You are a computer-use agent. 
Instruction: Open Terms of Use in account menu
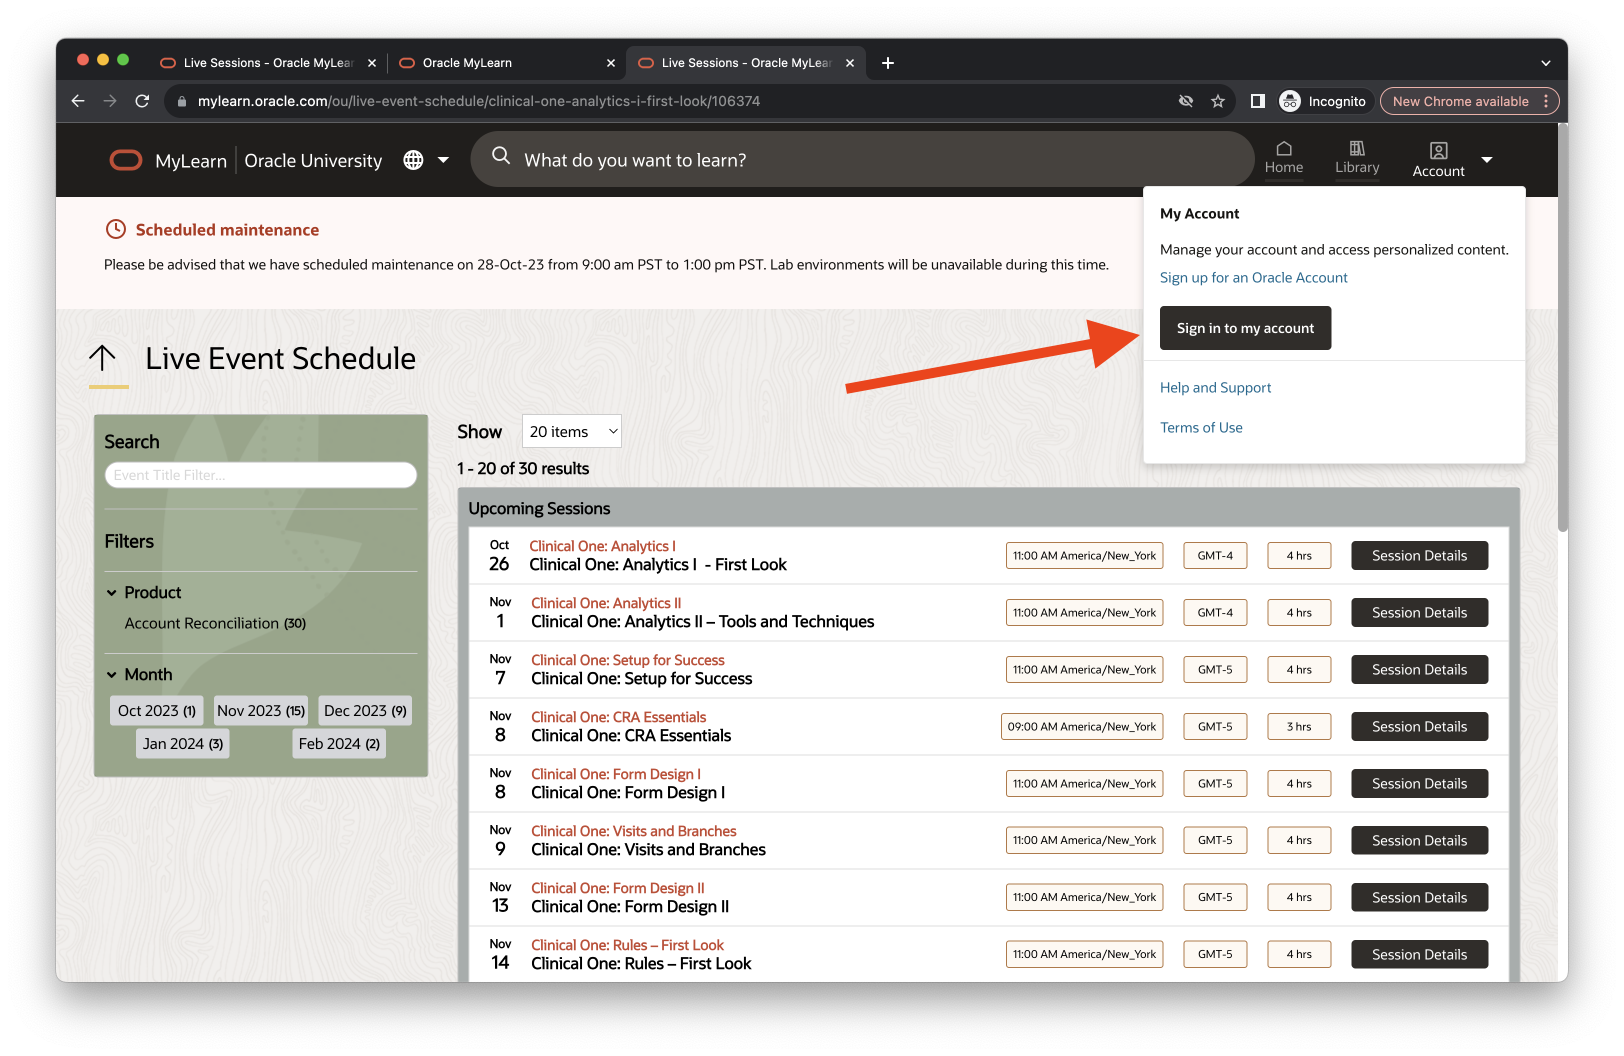(1201, 428)
